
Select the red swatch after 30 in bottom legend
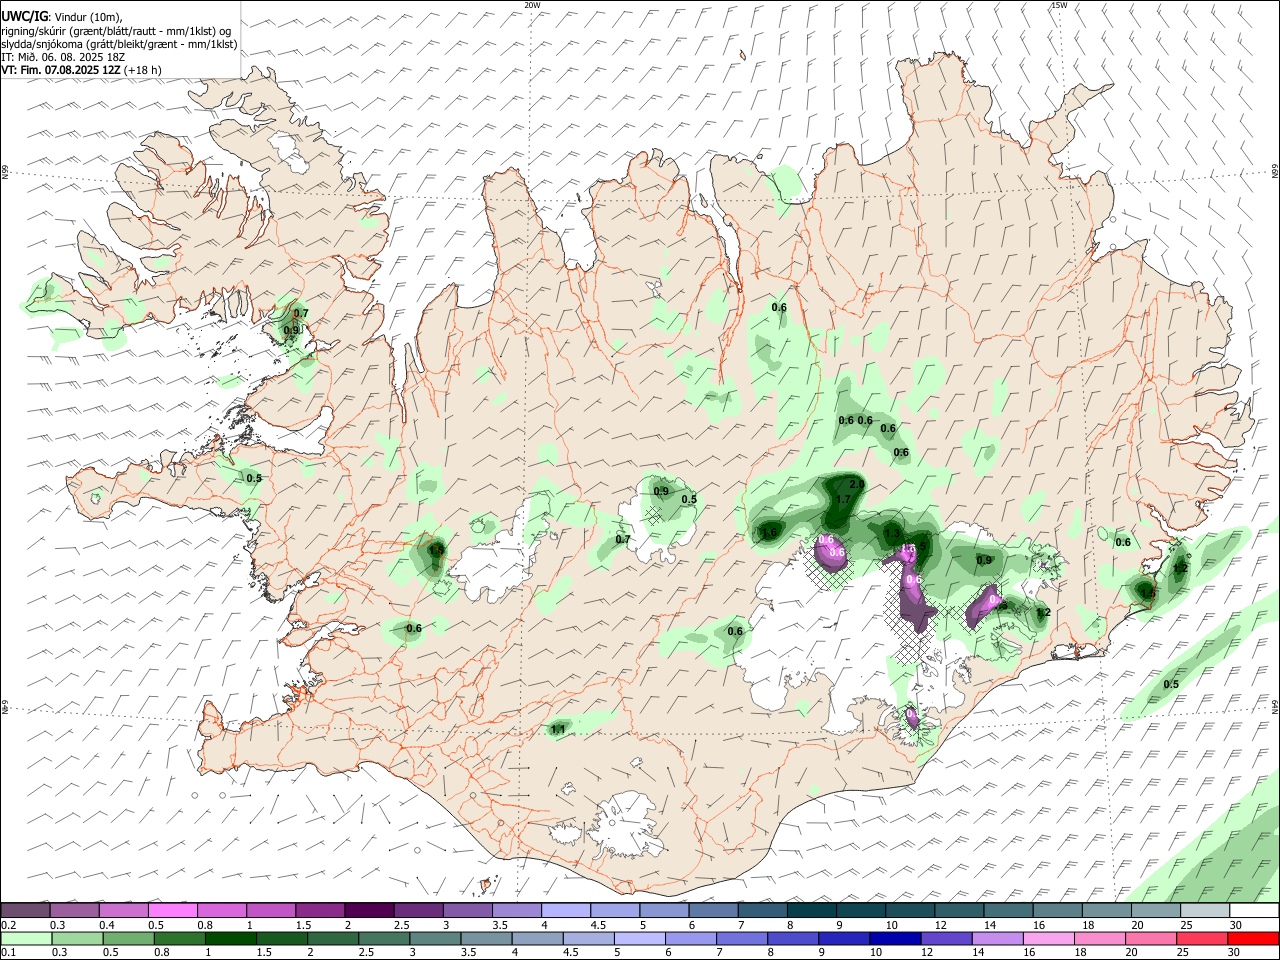1251,938
